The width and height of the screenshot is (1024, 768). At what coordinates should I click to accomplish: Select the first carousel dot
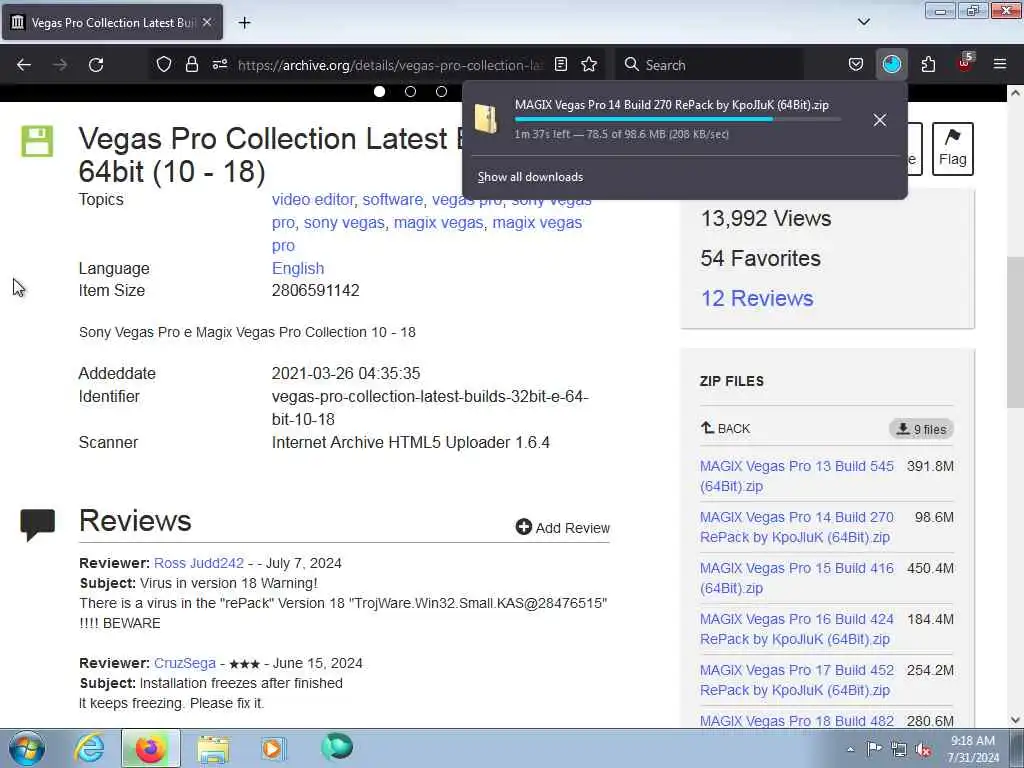(x=379, y=91)
